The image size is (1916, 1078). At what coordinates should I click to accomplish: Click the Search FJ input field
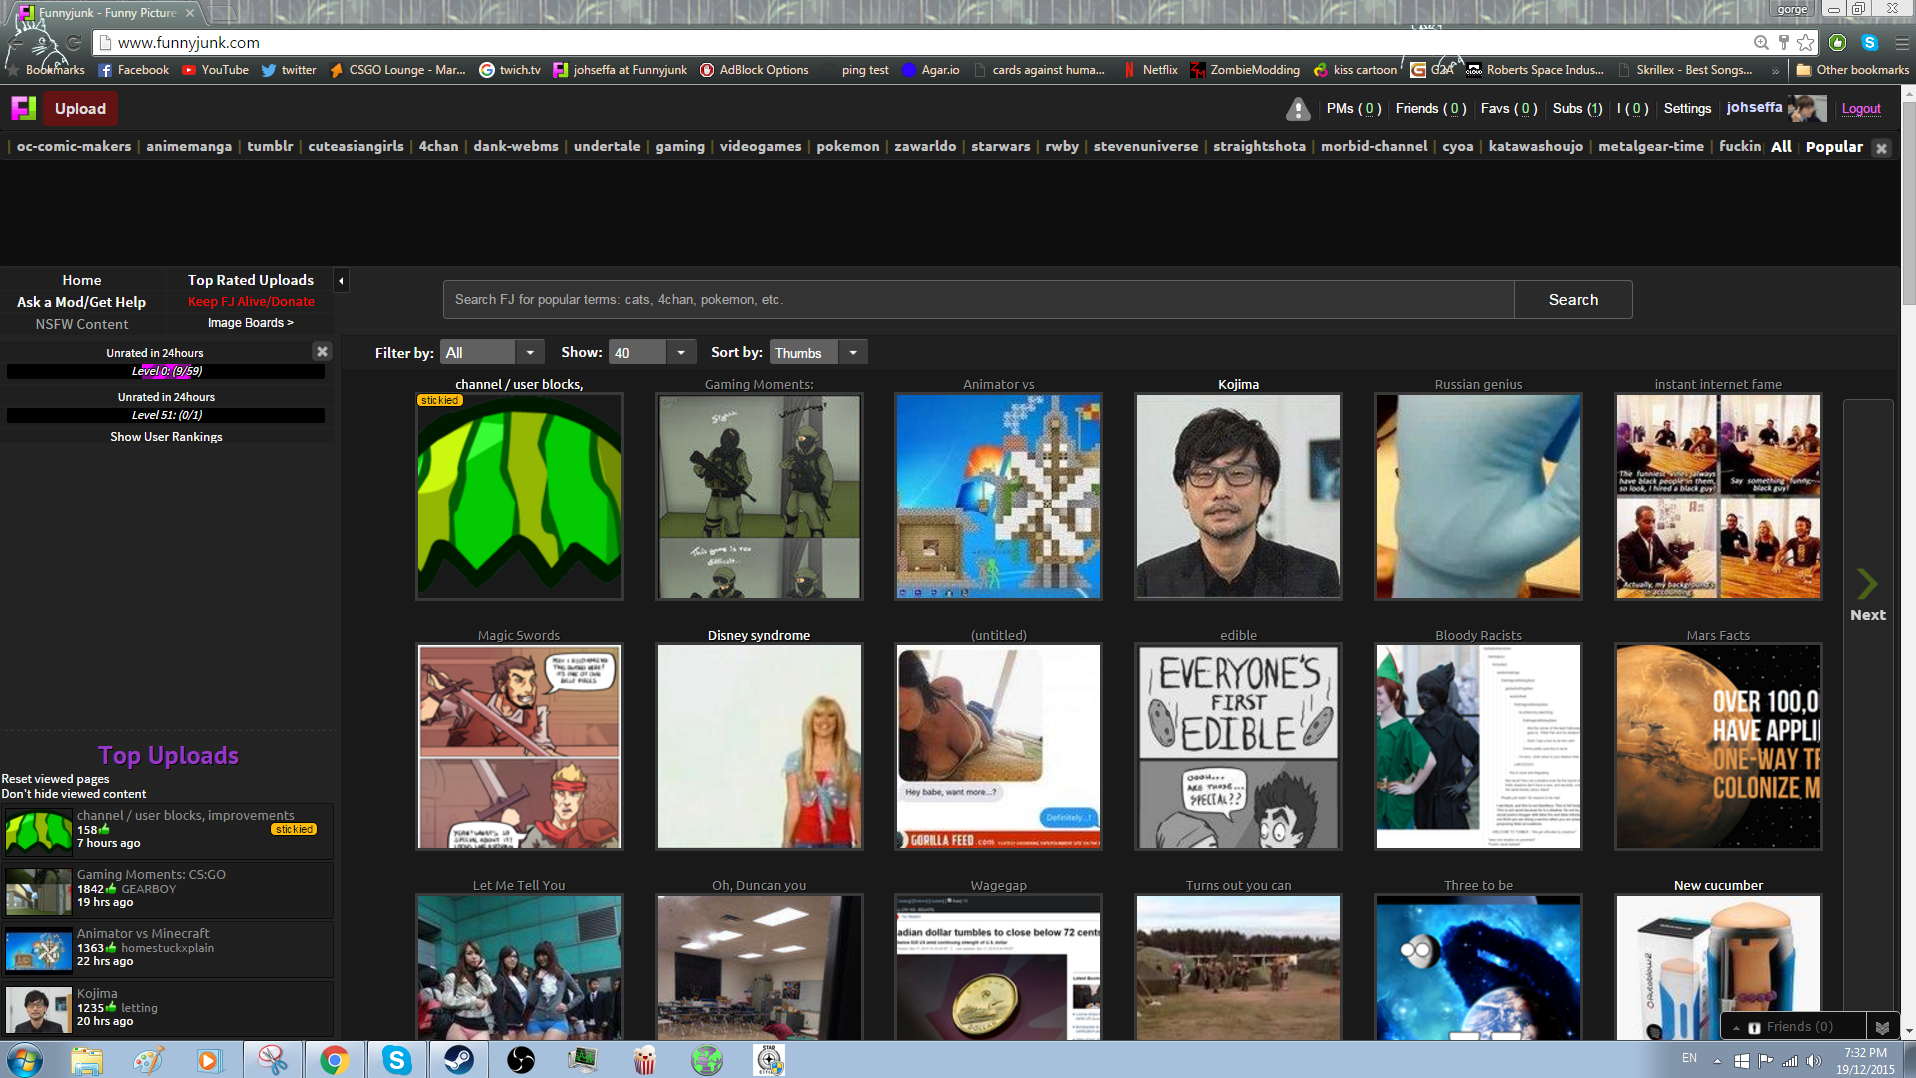[977, 300]
